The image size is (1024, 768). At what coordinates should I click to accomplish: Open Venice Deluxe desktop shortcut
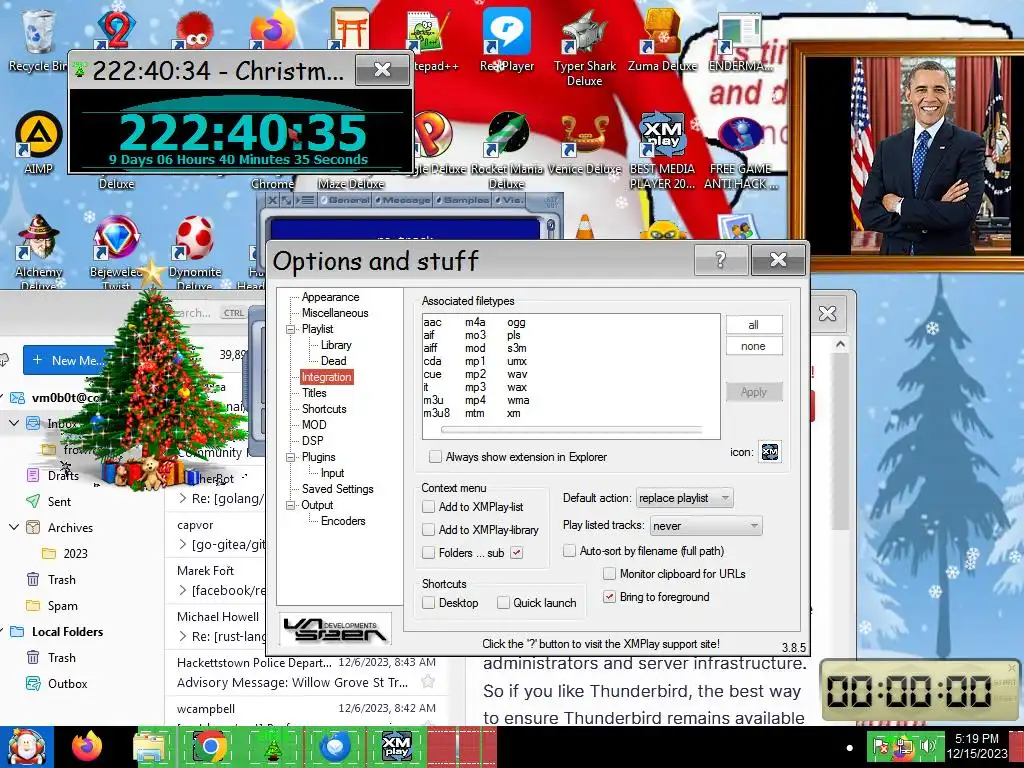click(584, 142)
